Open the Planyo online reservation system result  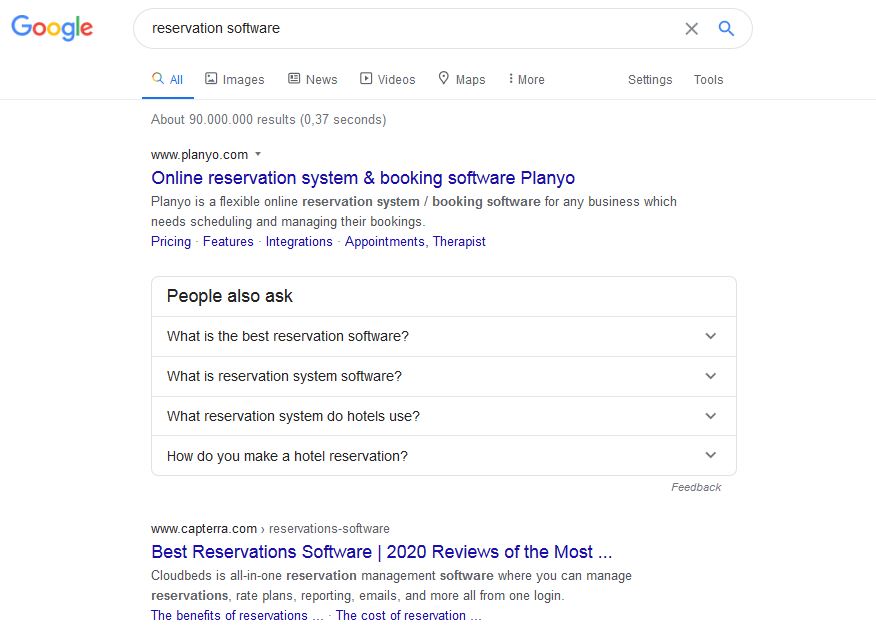(363, 178)
